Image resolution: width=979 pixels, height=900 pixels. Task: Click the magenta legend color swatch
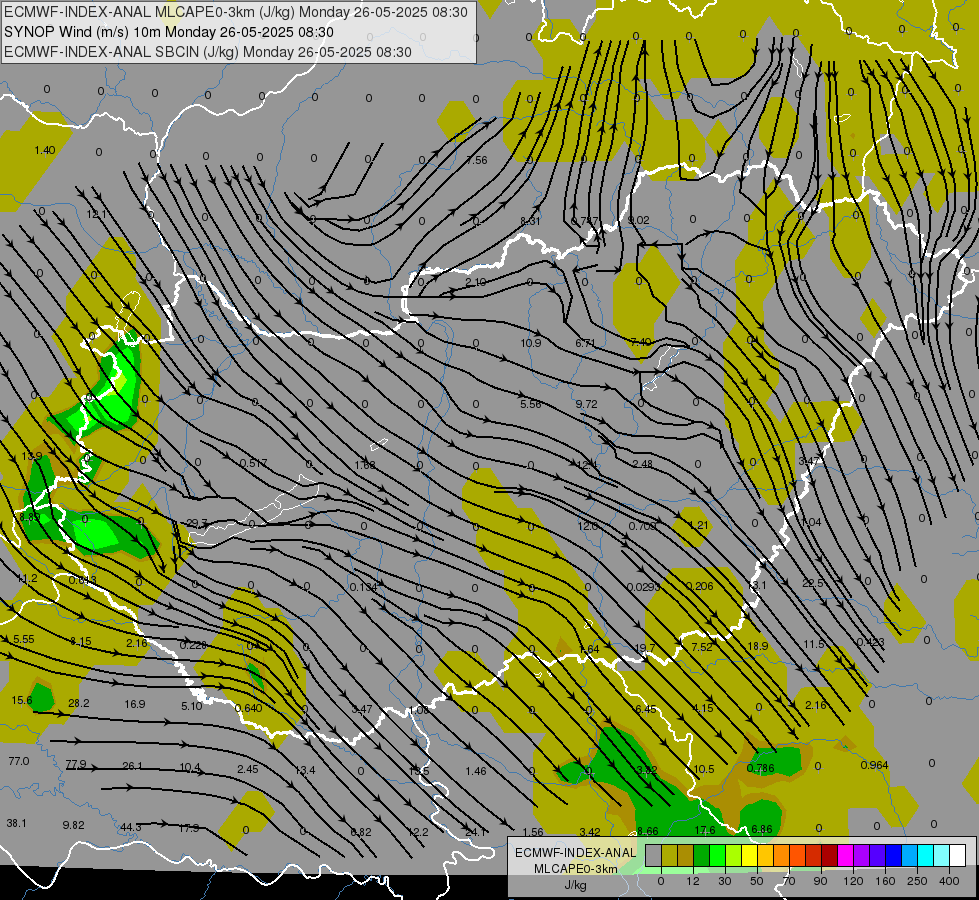point(845,855)
